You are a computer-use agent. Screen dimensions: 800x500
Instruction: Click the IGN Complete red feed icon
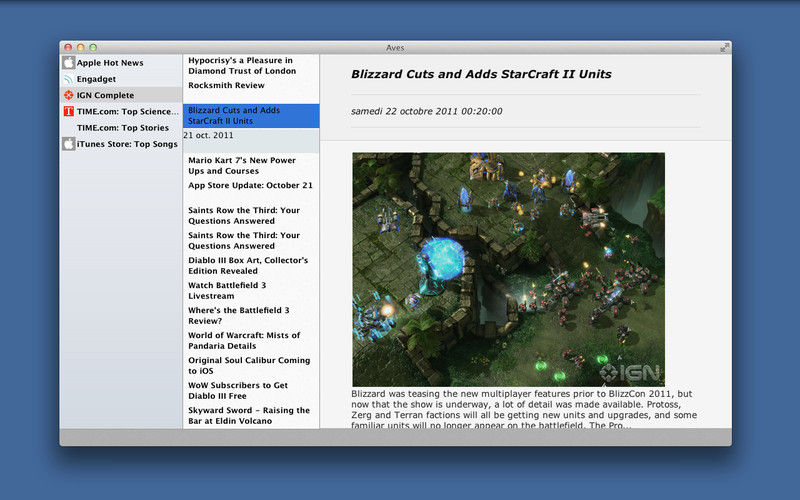click(x=68, y=95)
